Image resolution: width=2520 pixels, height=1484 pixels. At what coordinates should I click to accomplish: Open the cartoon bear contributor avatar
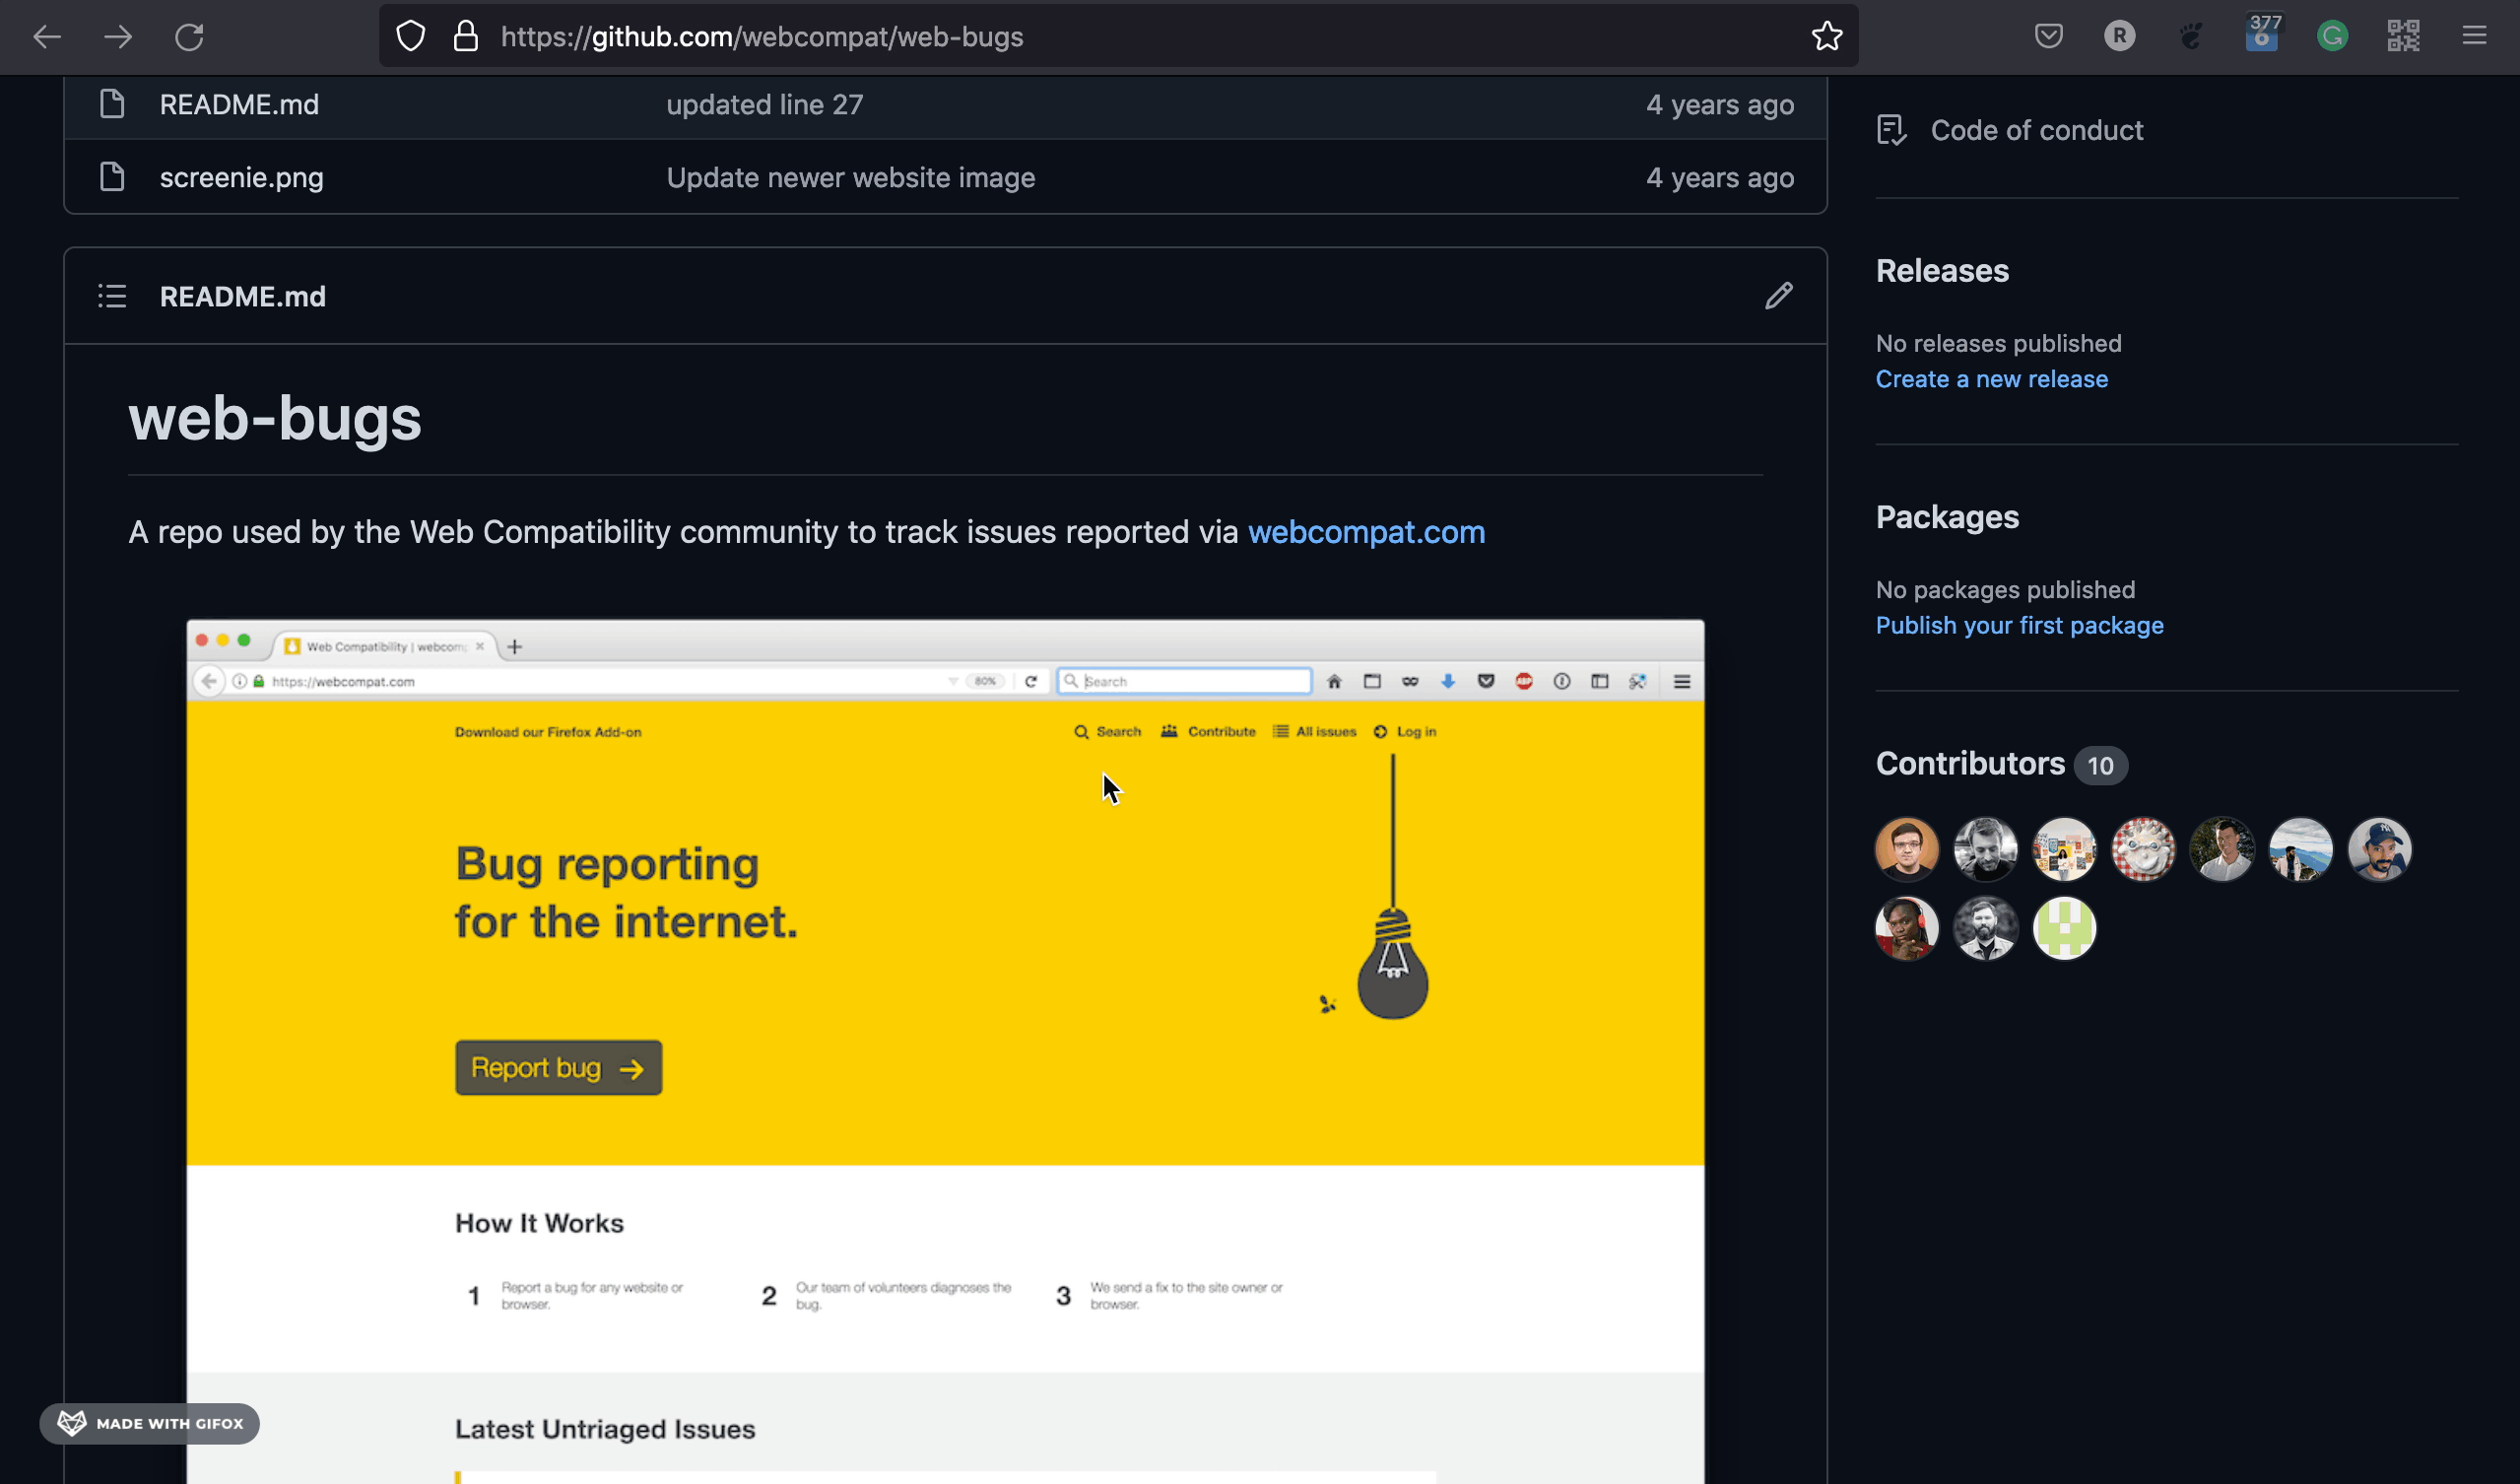point(2142,849)
